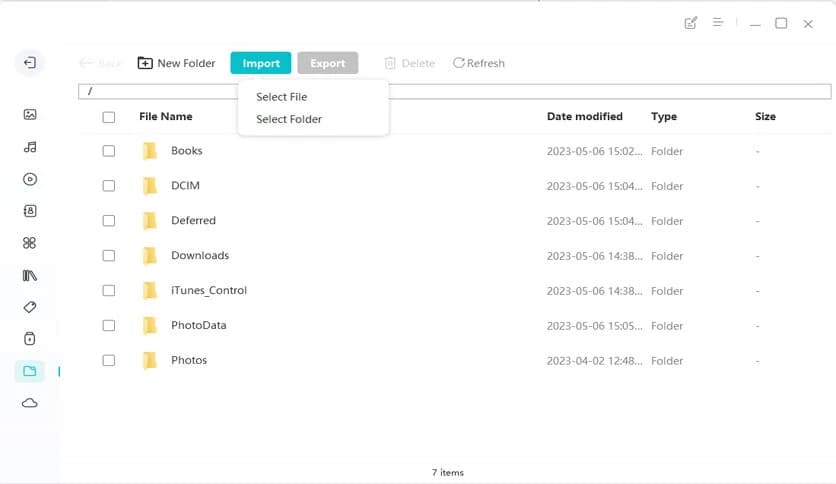The image size is (836, 484).
Task: Sort by File Name column header
Action: tap(166, 116)
